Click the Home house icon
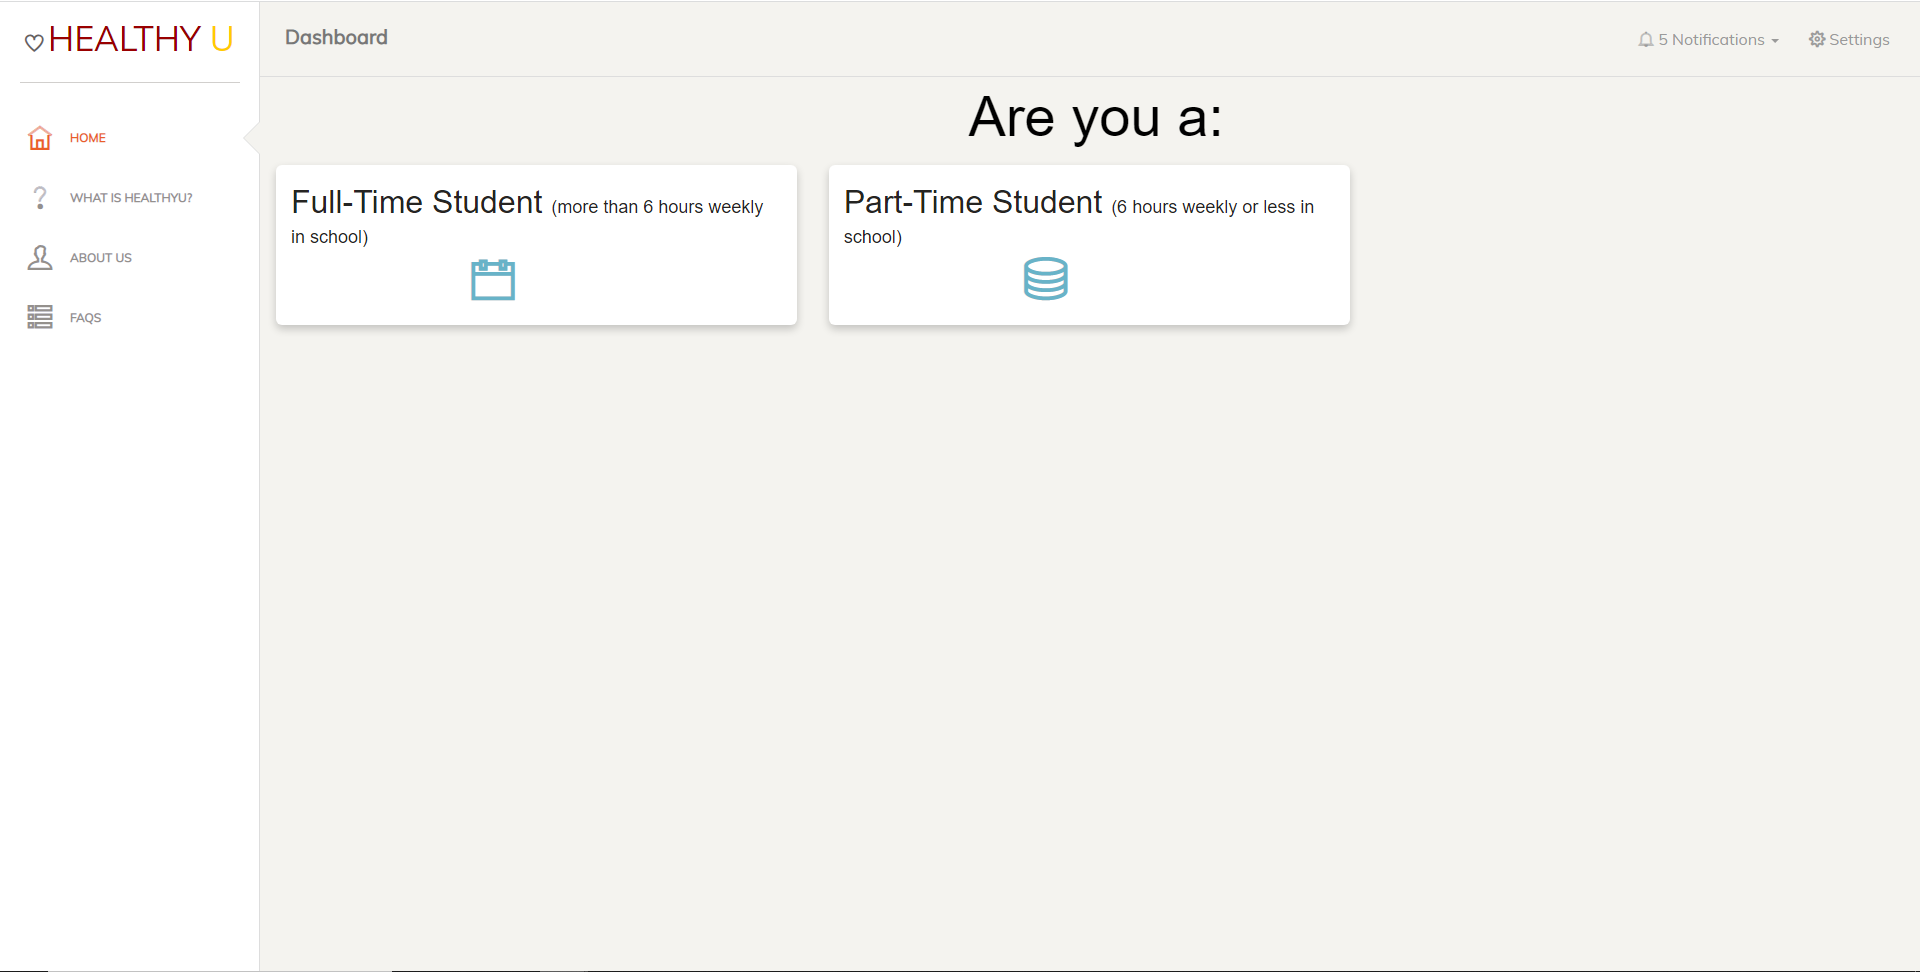 [x=40, y=138]
